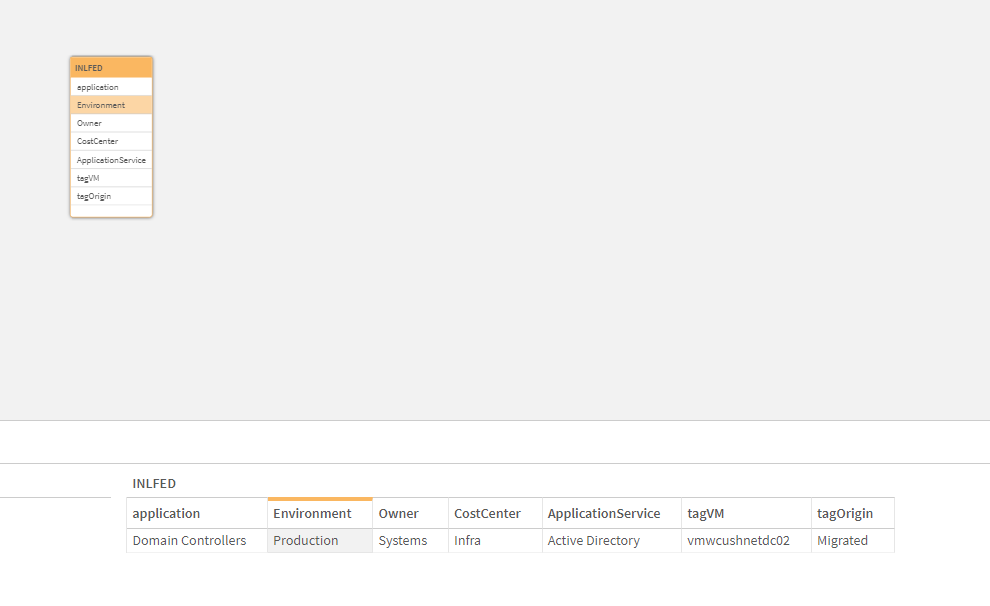Select the highlighted Environment field row
This screenshot has width=990, height=606.
(x=110, y=104)
